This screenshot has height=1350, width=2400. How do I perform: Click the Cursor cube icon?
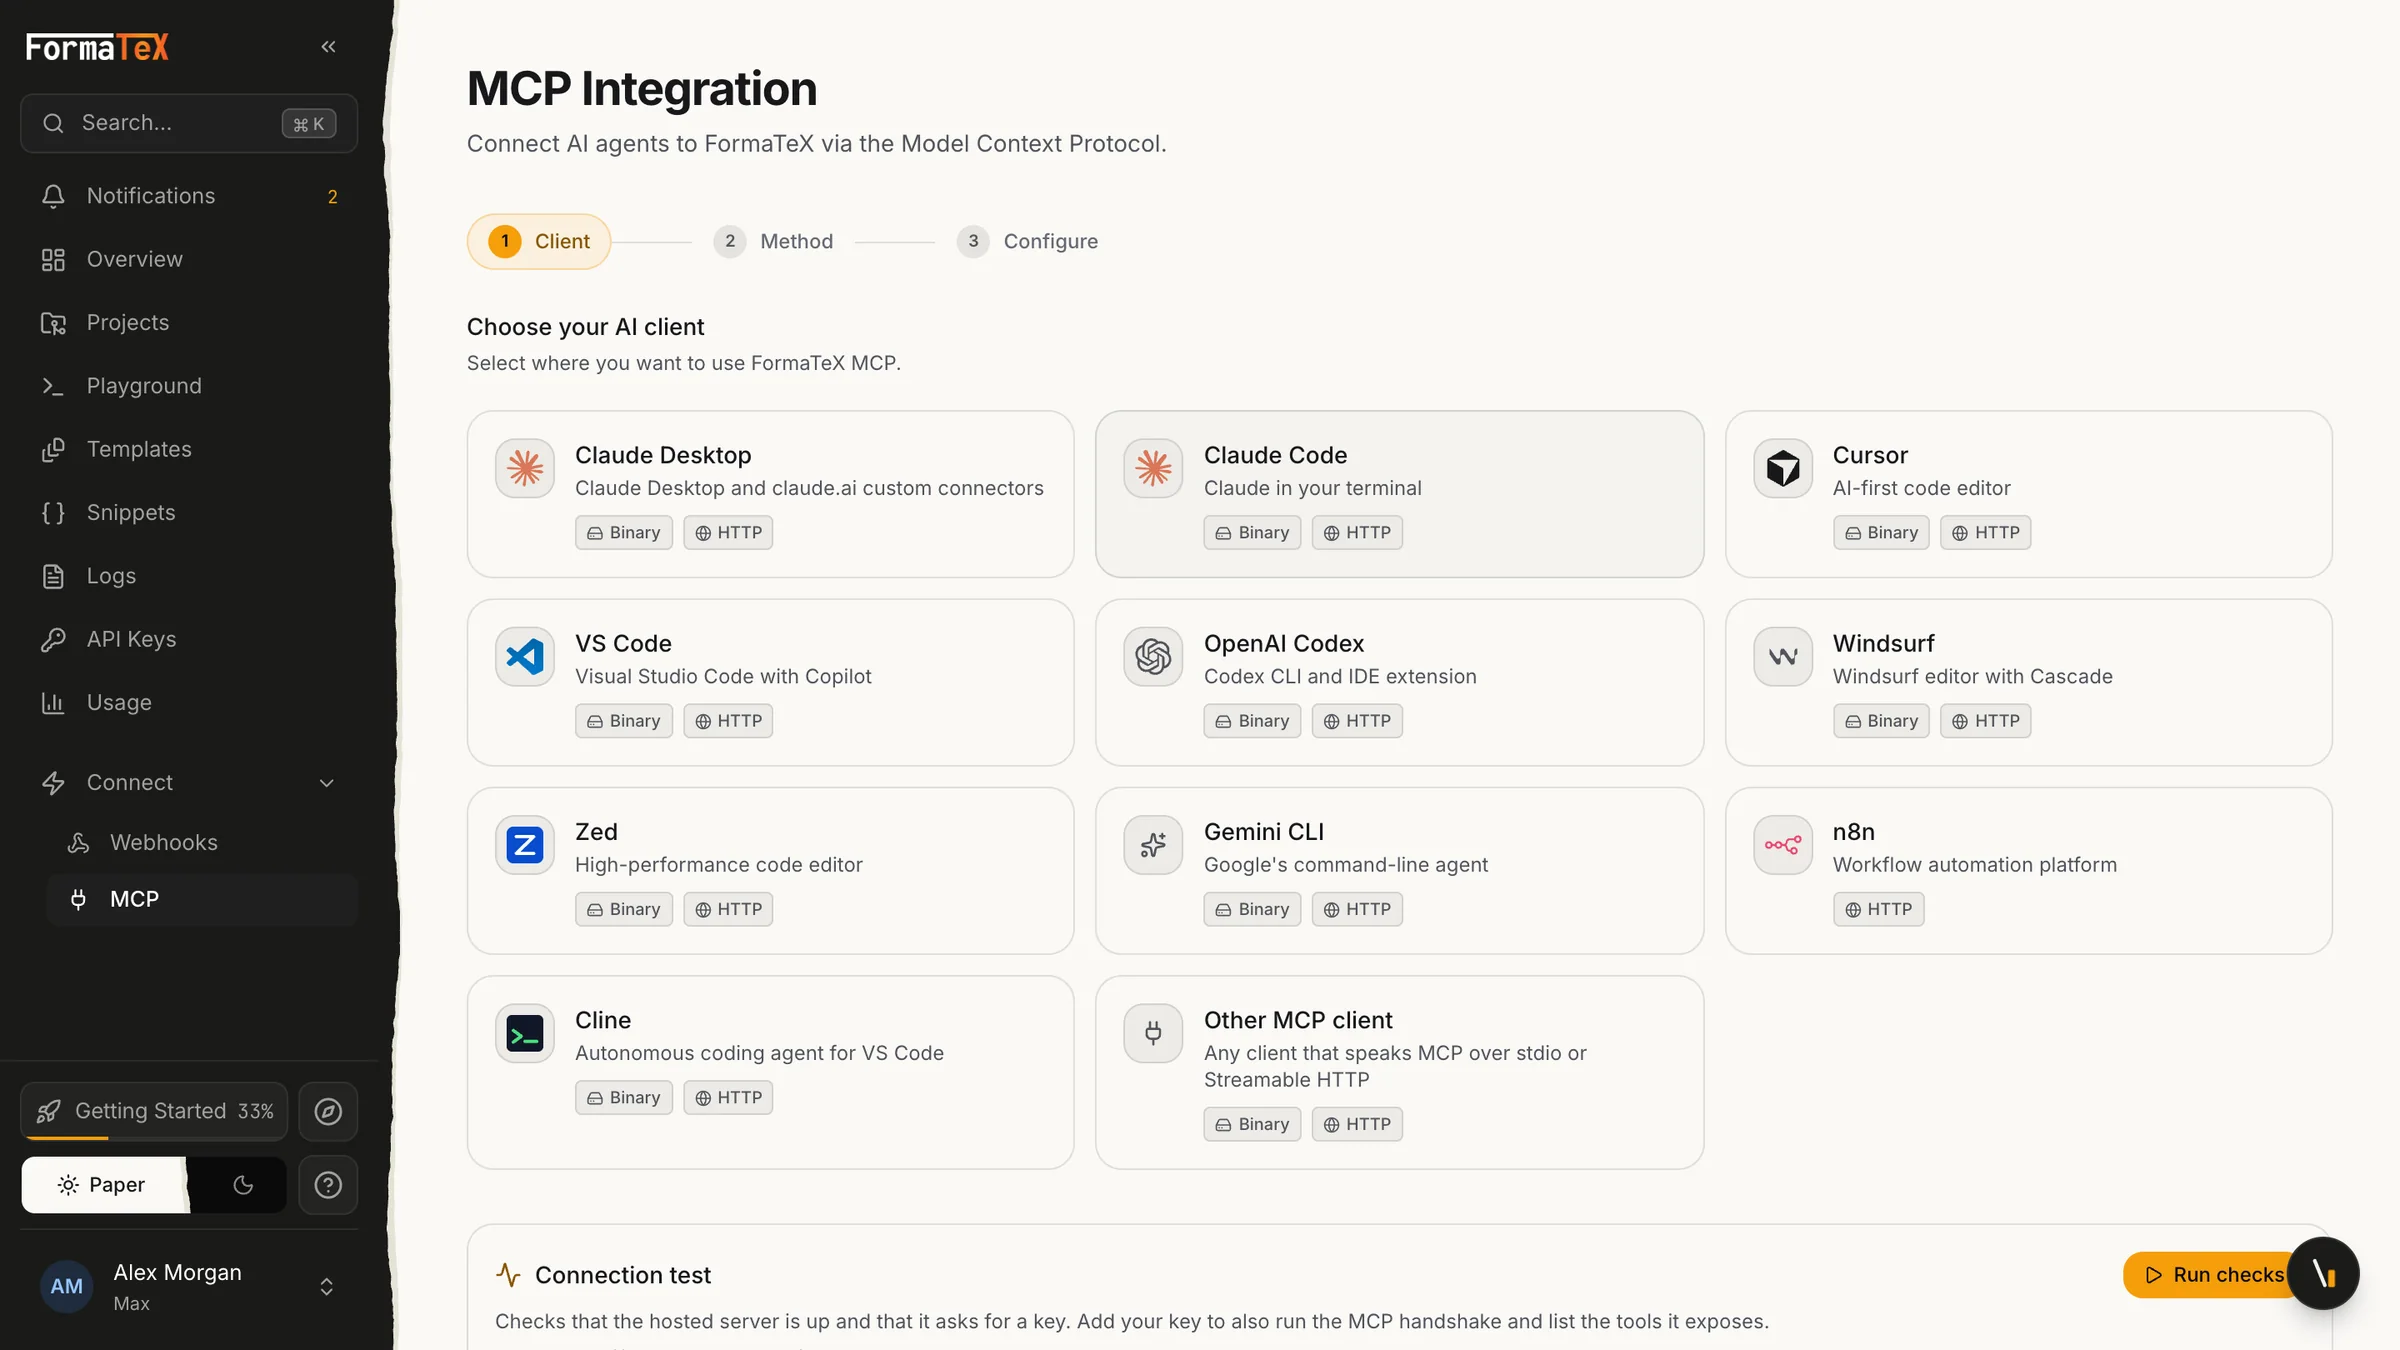pos(1782,468)
